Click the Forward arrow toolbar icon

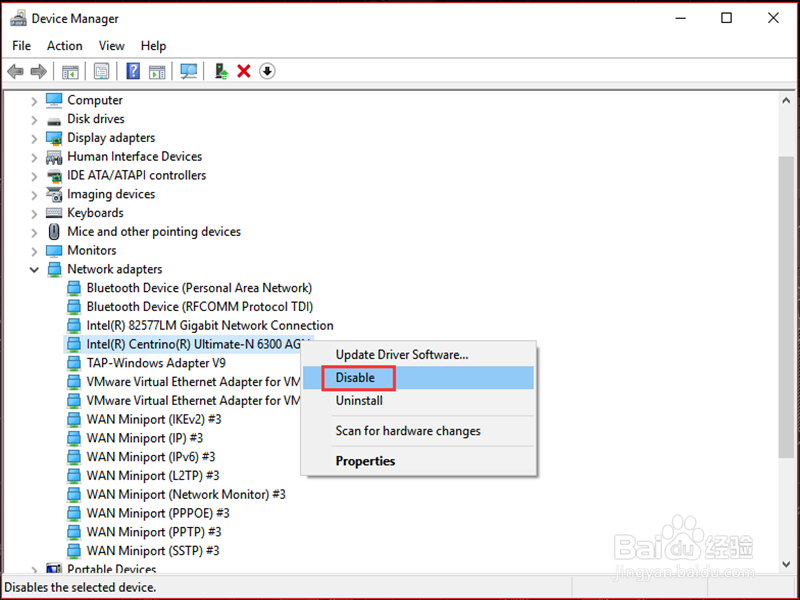[x=39, y=71]
